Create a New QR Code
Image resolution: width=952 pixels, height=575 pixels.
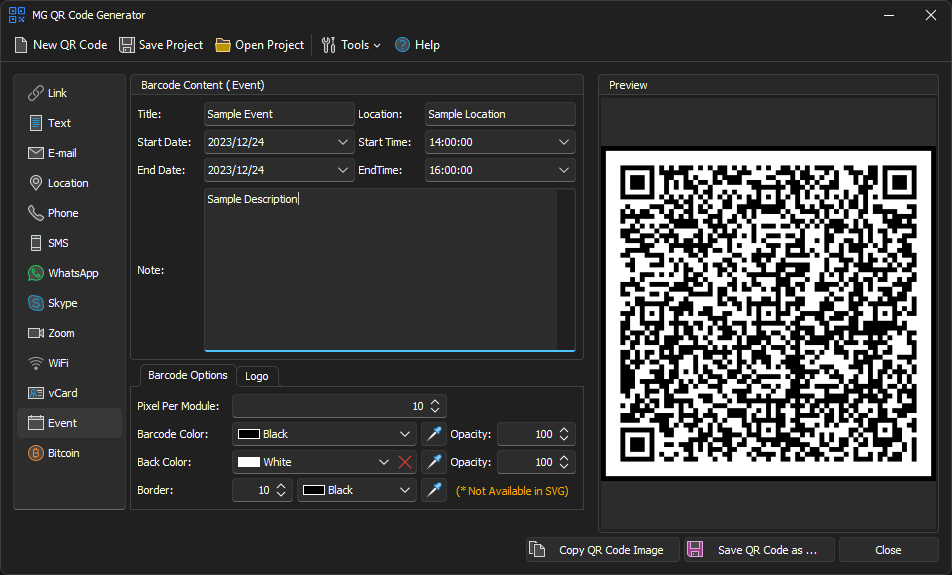61,45
